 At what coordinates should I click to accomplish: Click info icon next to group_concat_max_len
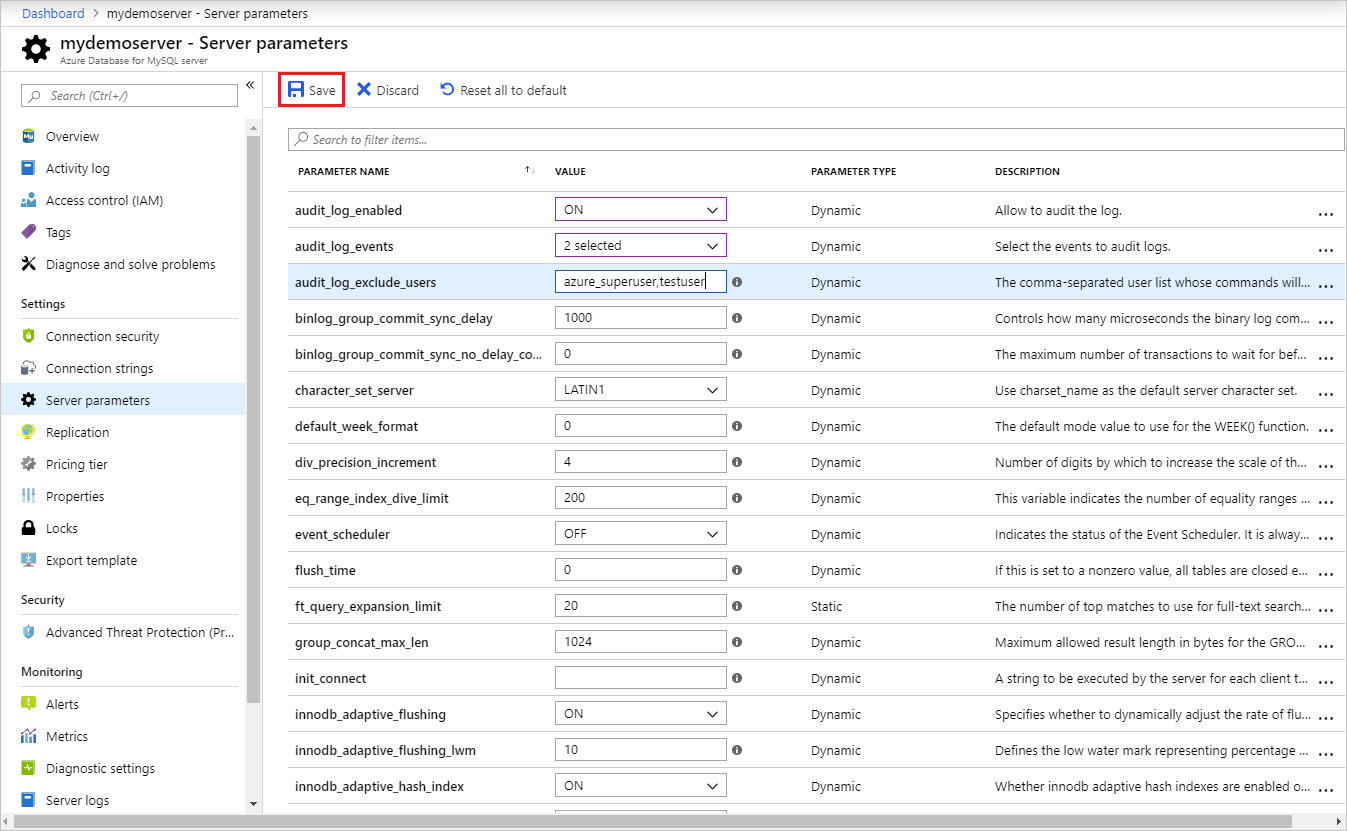[x=737, y=642]
